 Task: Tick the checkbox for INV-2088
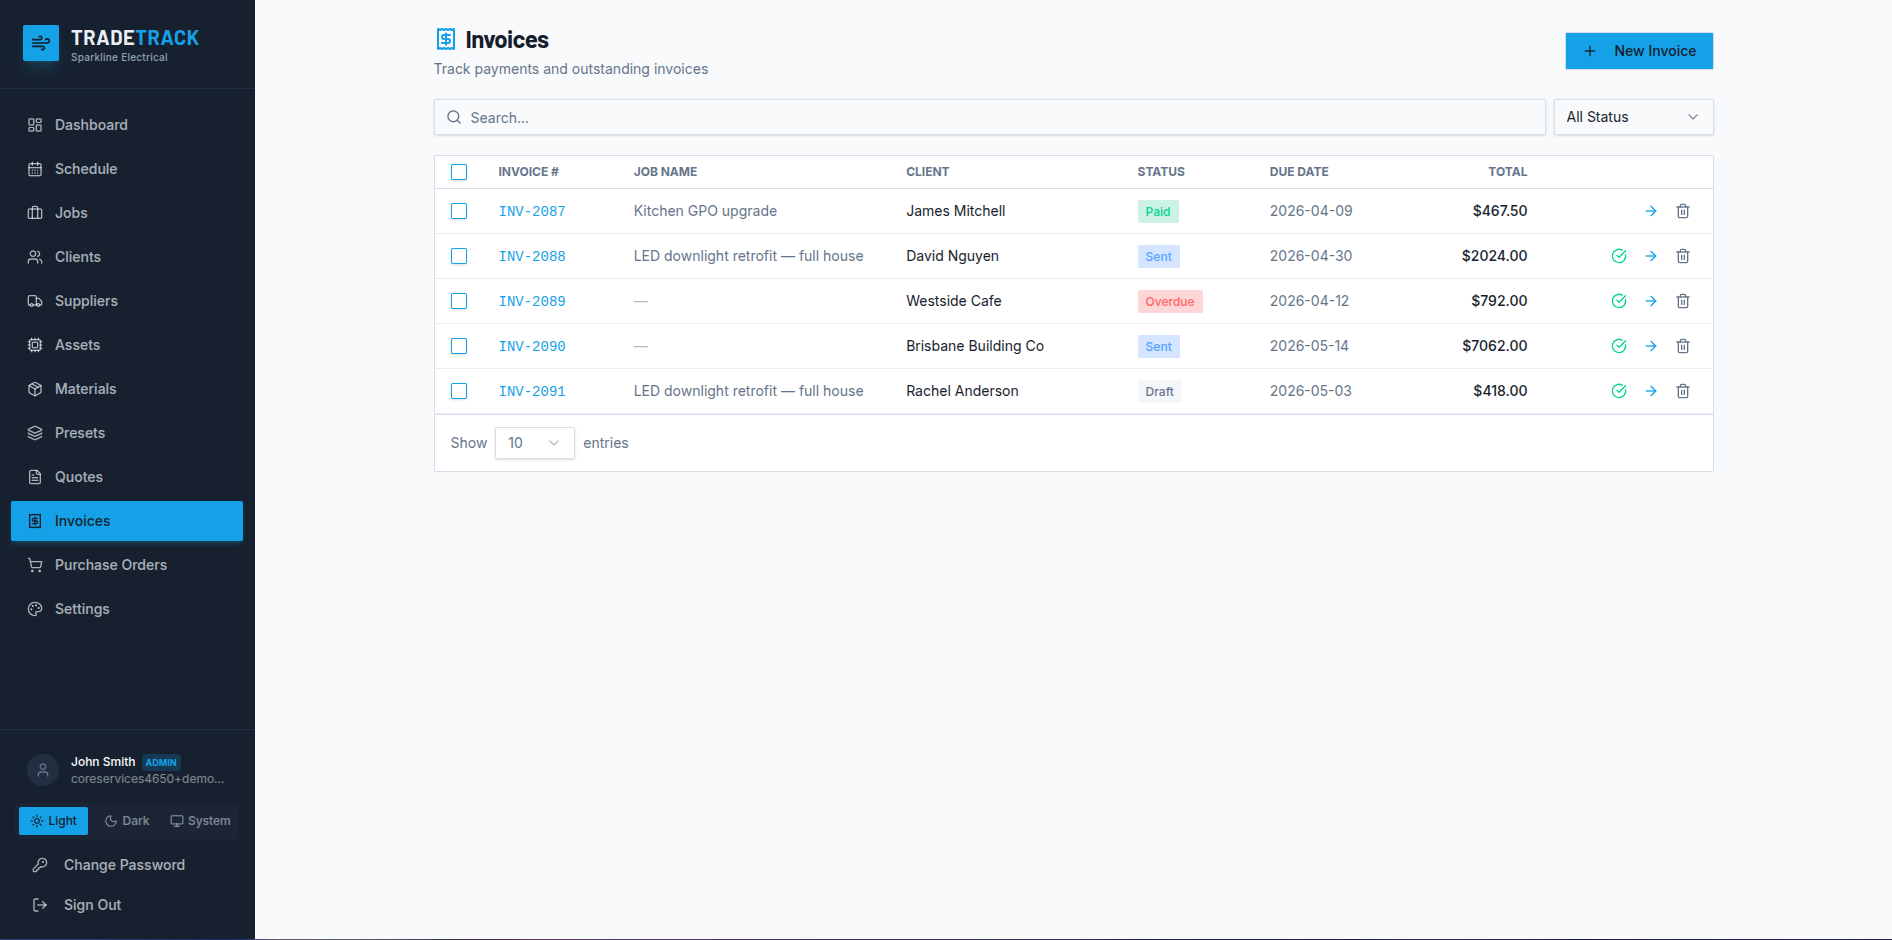(459, 256)
